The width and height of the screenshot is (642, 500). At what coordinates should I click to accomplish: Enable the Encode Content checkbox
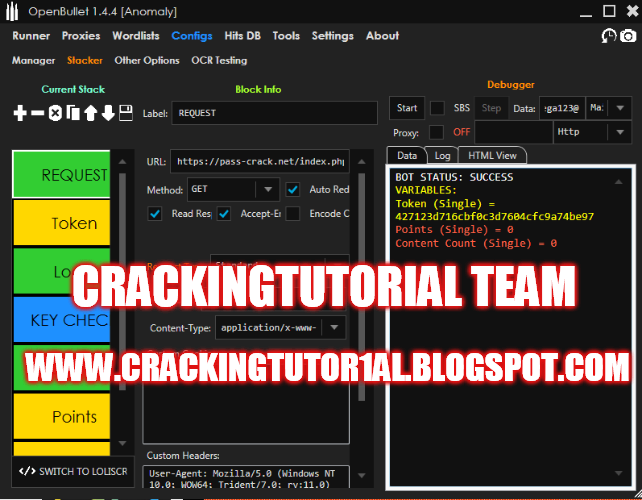click(292, 213)
